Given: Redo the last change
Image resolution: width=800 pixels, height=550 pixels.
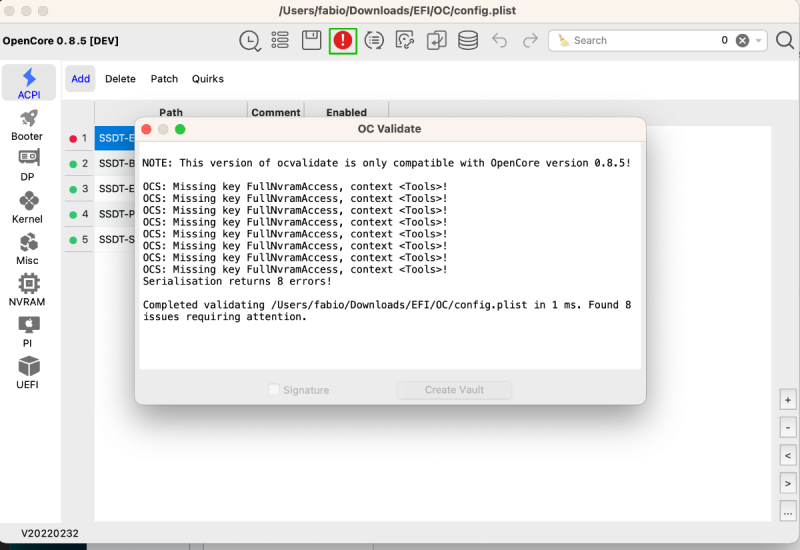Looking at the screenshot, I should (531, 40).
